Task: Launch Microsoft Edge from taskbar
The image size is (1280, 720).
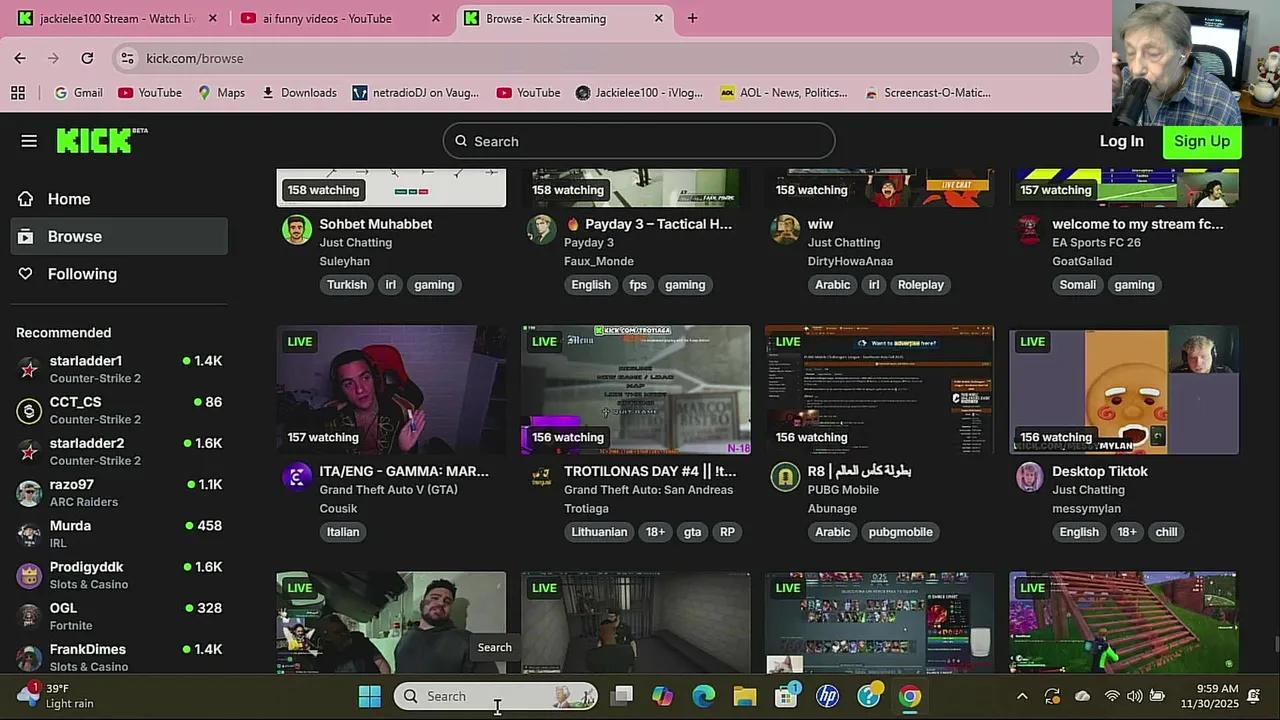Action: point(704,696)
